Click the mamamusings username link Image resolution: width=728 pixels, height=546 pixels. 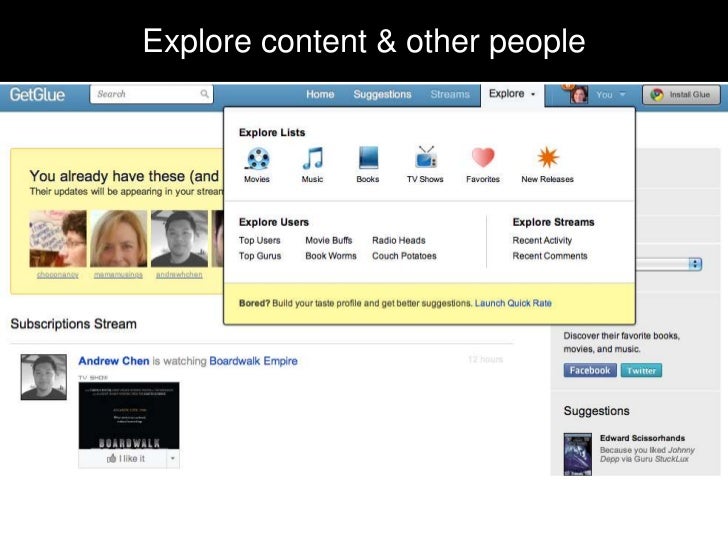coord(118,275)
